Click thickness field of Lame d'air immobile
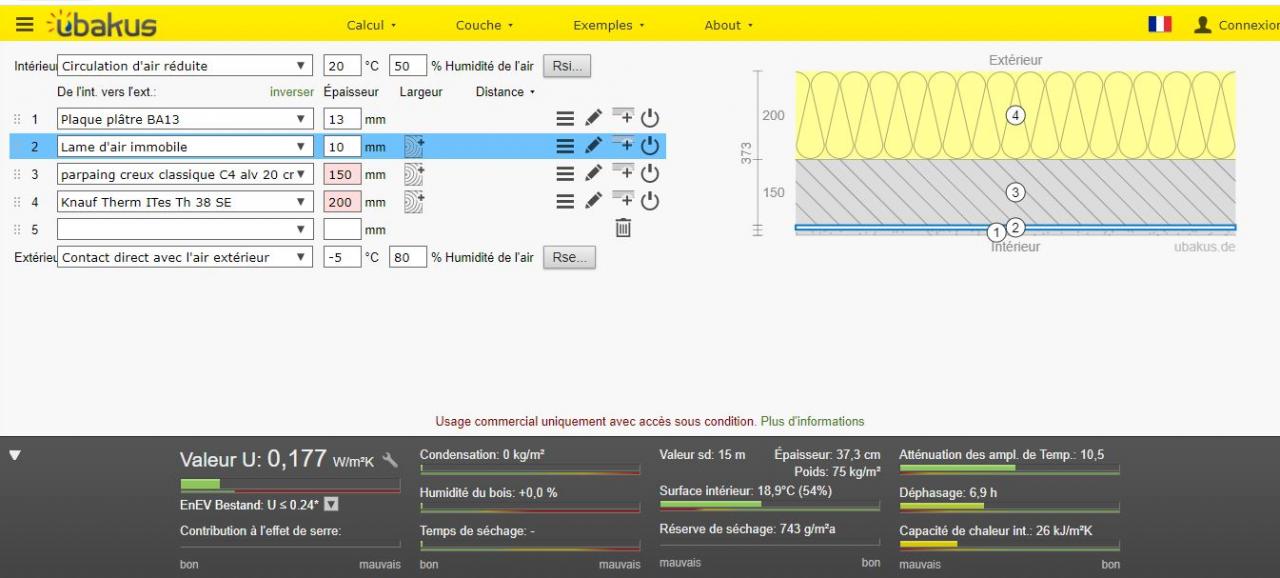The height and width of the screenshot is (578, 1280). 341,147
